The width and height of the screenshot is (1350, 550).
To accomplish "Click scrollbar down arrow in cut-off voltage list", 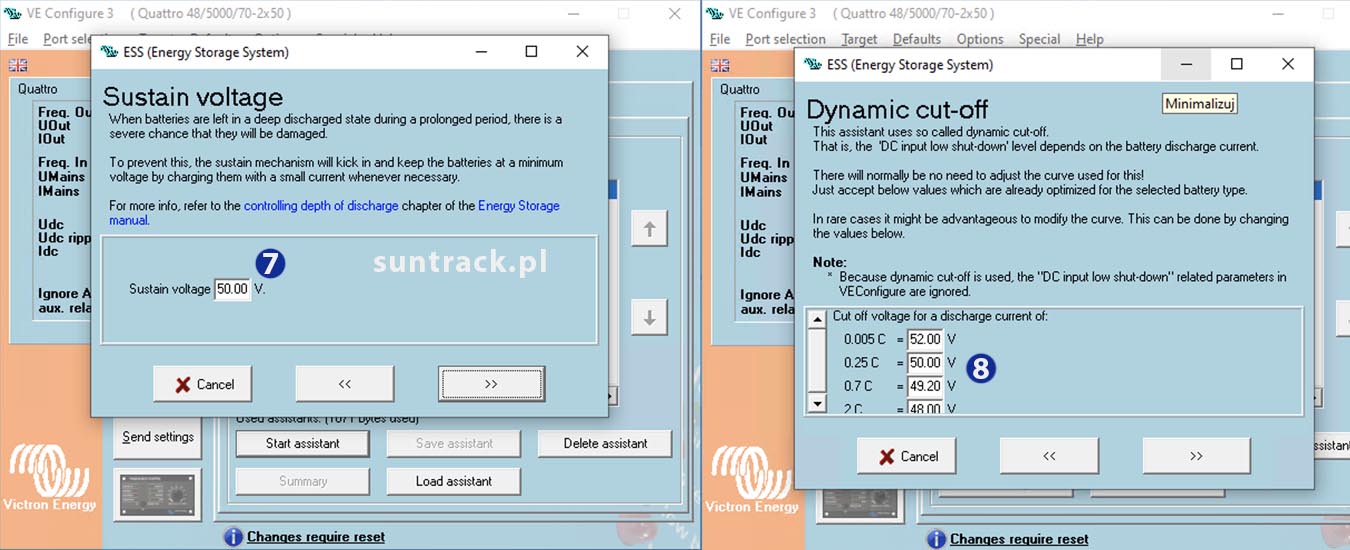I will 817,403.
